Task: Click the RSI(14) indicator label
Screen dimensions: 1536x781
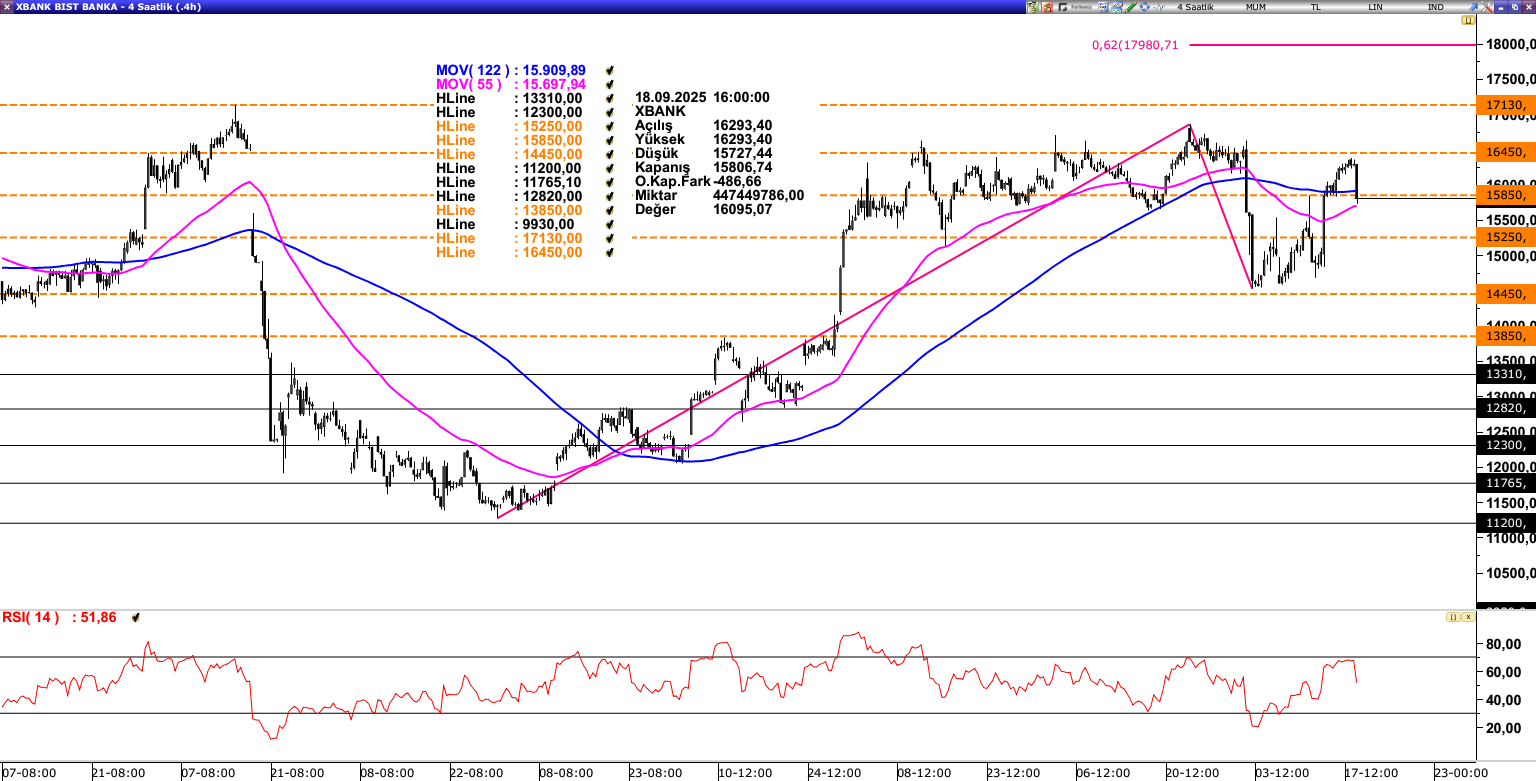Action: click(x=31, y=618)
